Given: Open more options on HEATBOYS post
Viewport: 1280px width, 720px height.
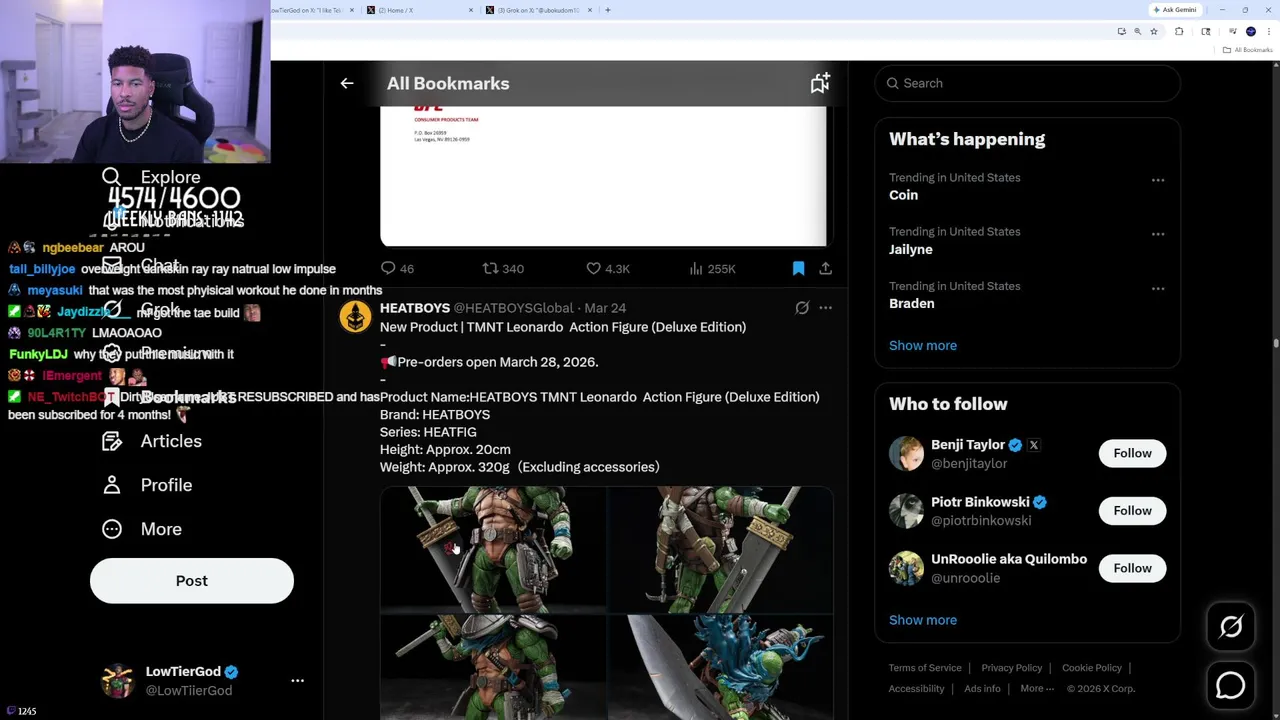Looking at the screenshot, I should pyautogui.click(x=825, y=308).
